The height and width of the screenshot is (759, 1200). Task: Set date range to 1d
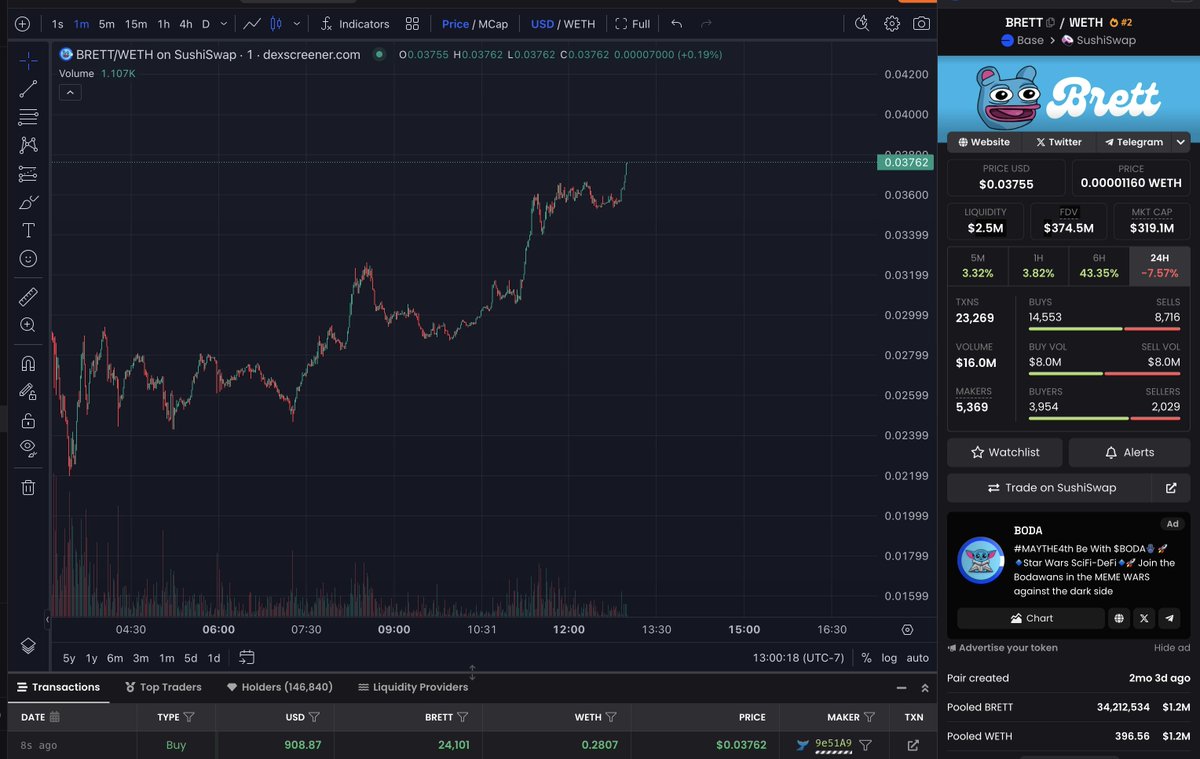(x=214, y=658)
